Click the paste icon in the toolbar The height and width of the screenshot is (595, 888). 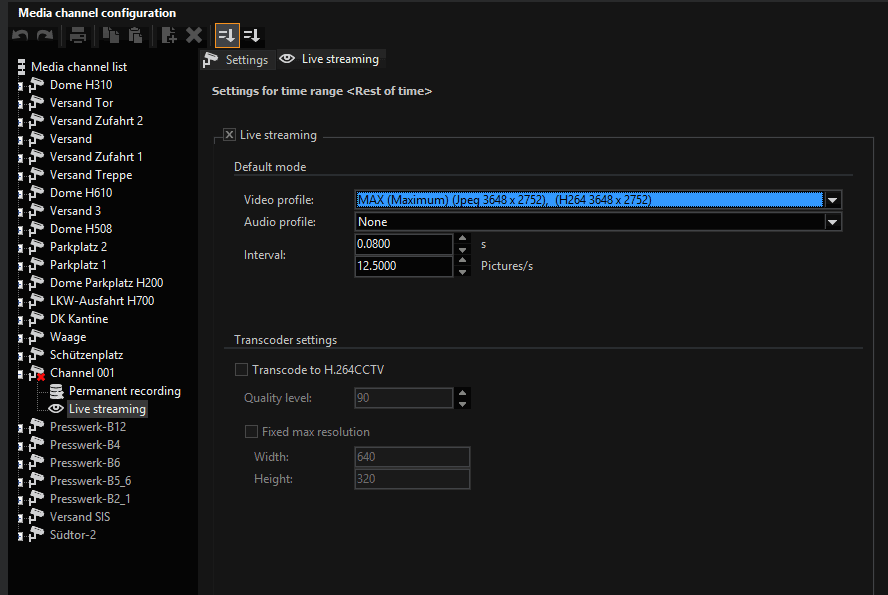(135, 36)
